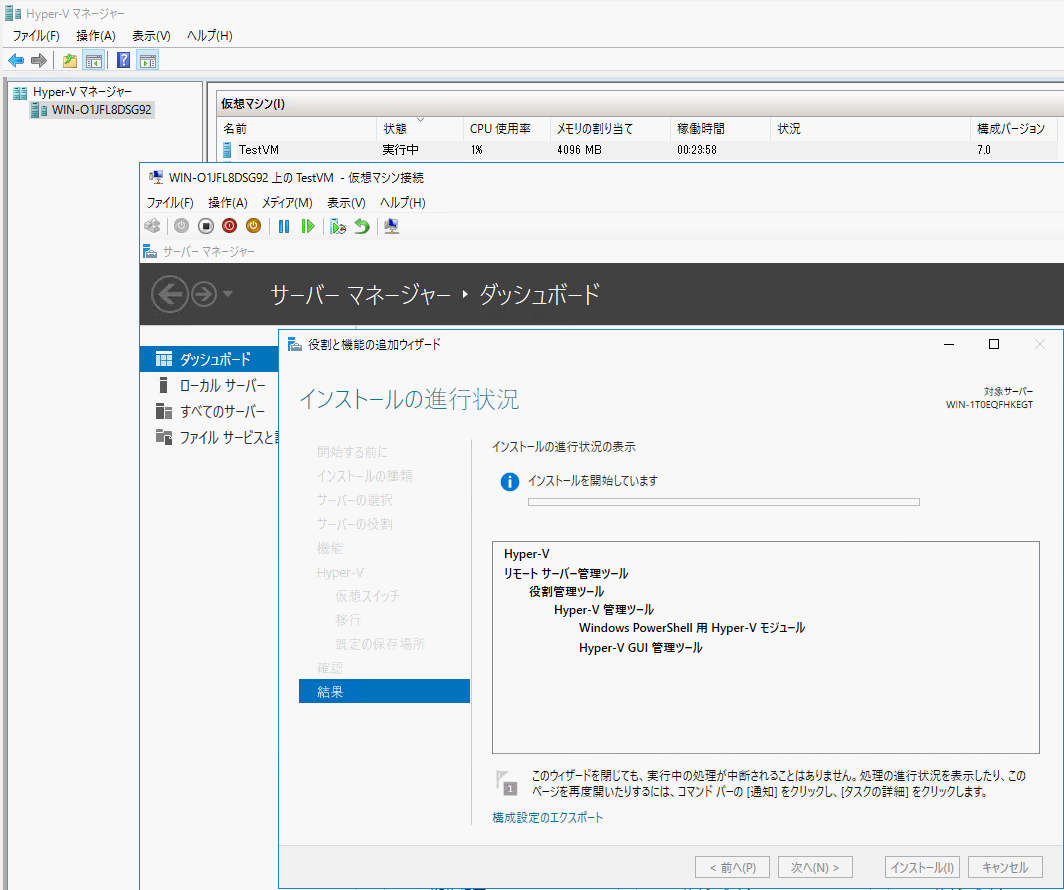Open ヘルプ(H) menu in VM connection window
1064x890 pixels.
(x=402, y=203)
